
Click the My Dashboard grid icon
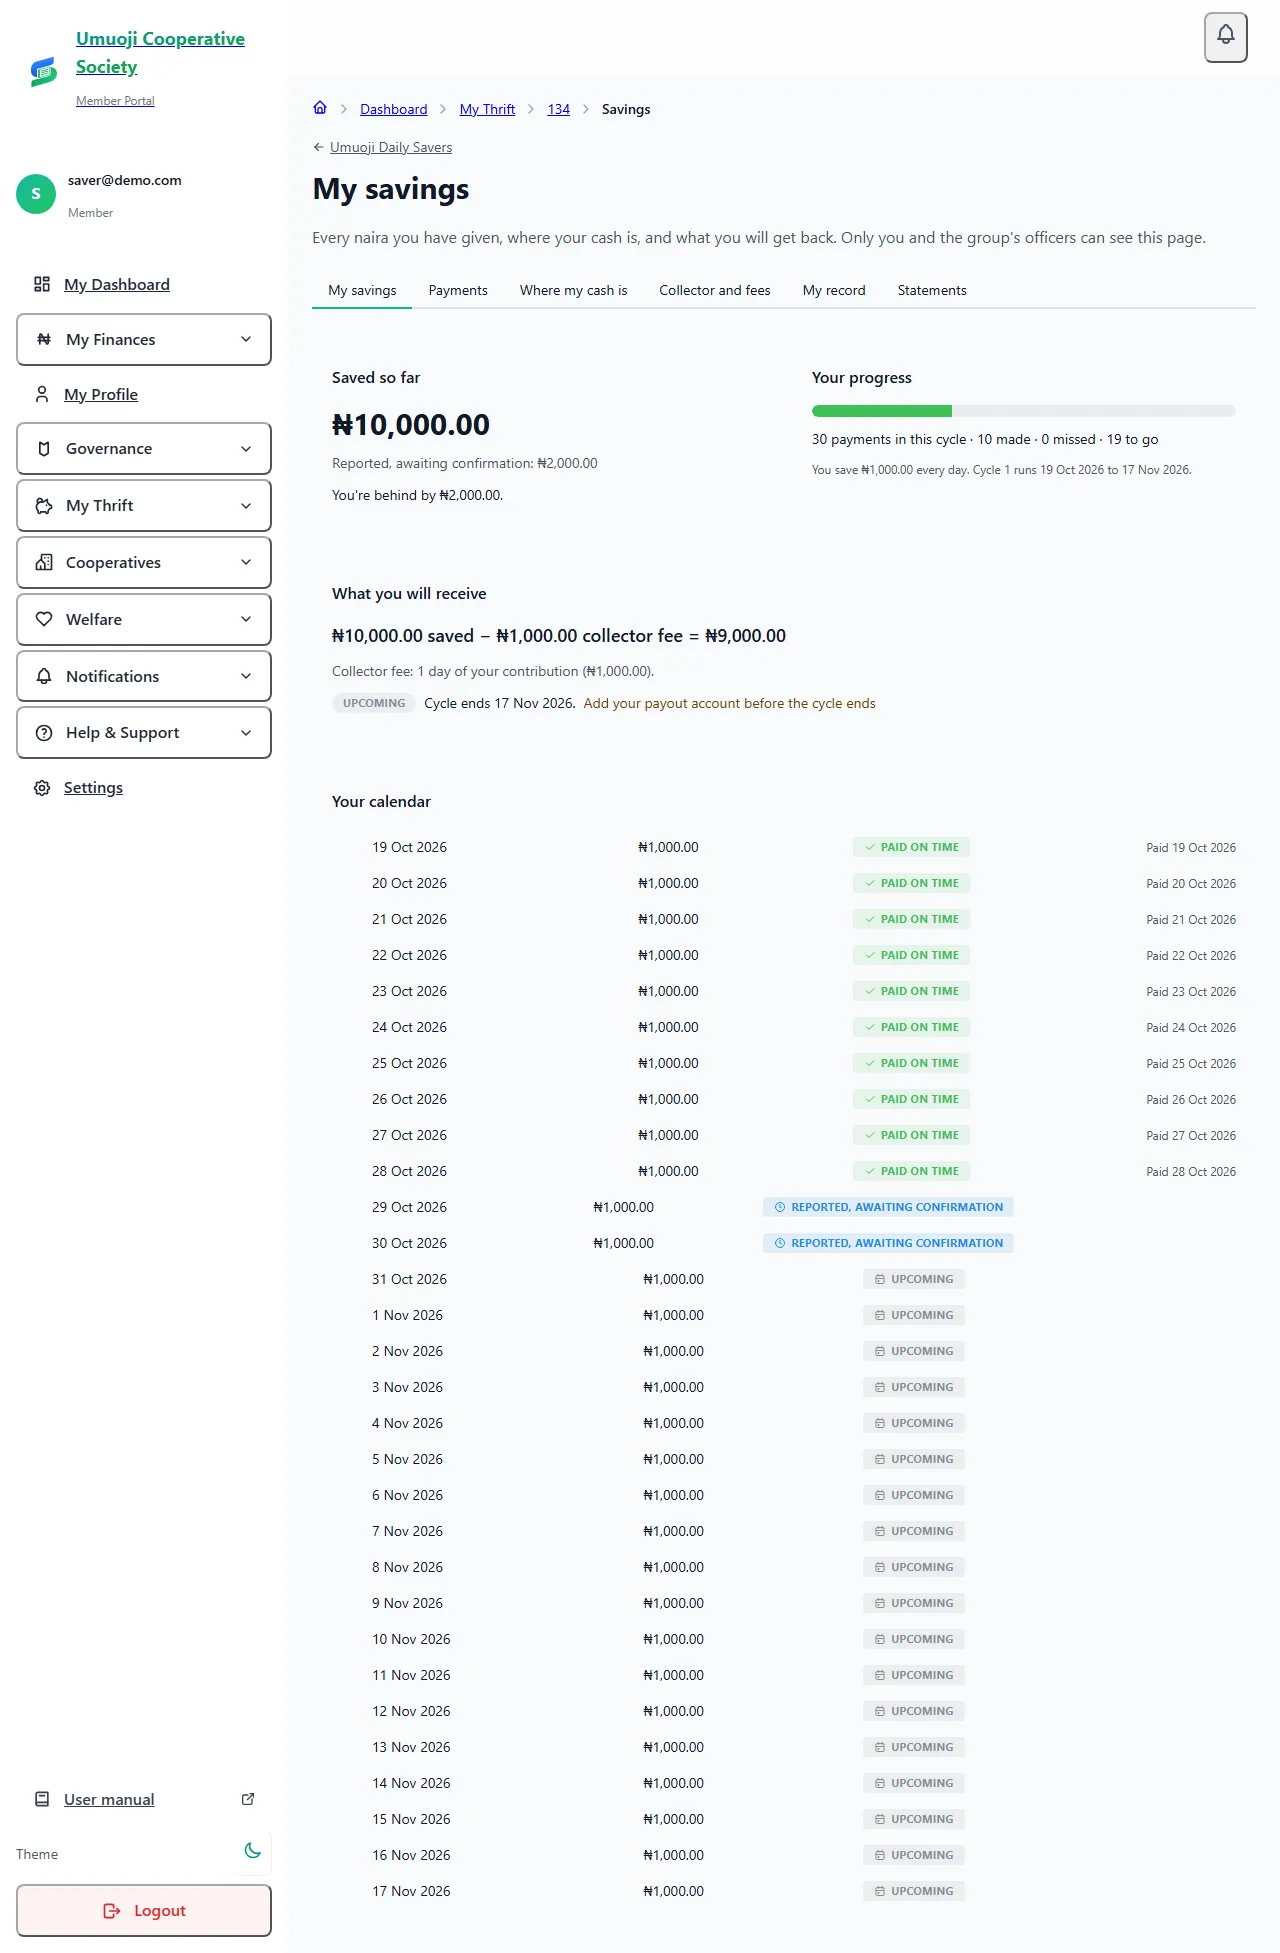pyautogui.click(x=42, y=284)
